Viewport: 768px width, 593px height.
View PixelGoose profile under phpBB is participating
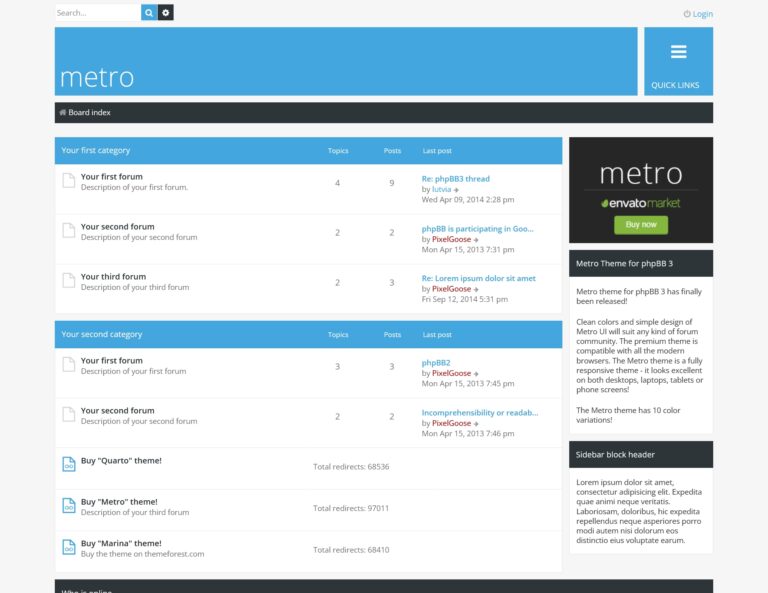452,239
